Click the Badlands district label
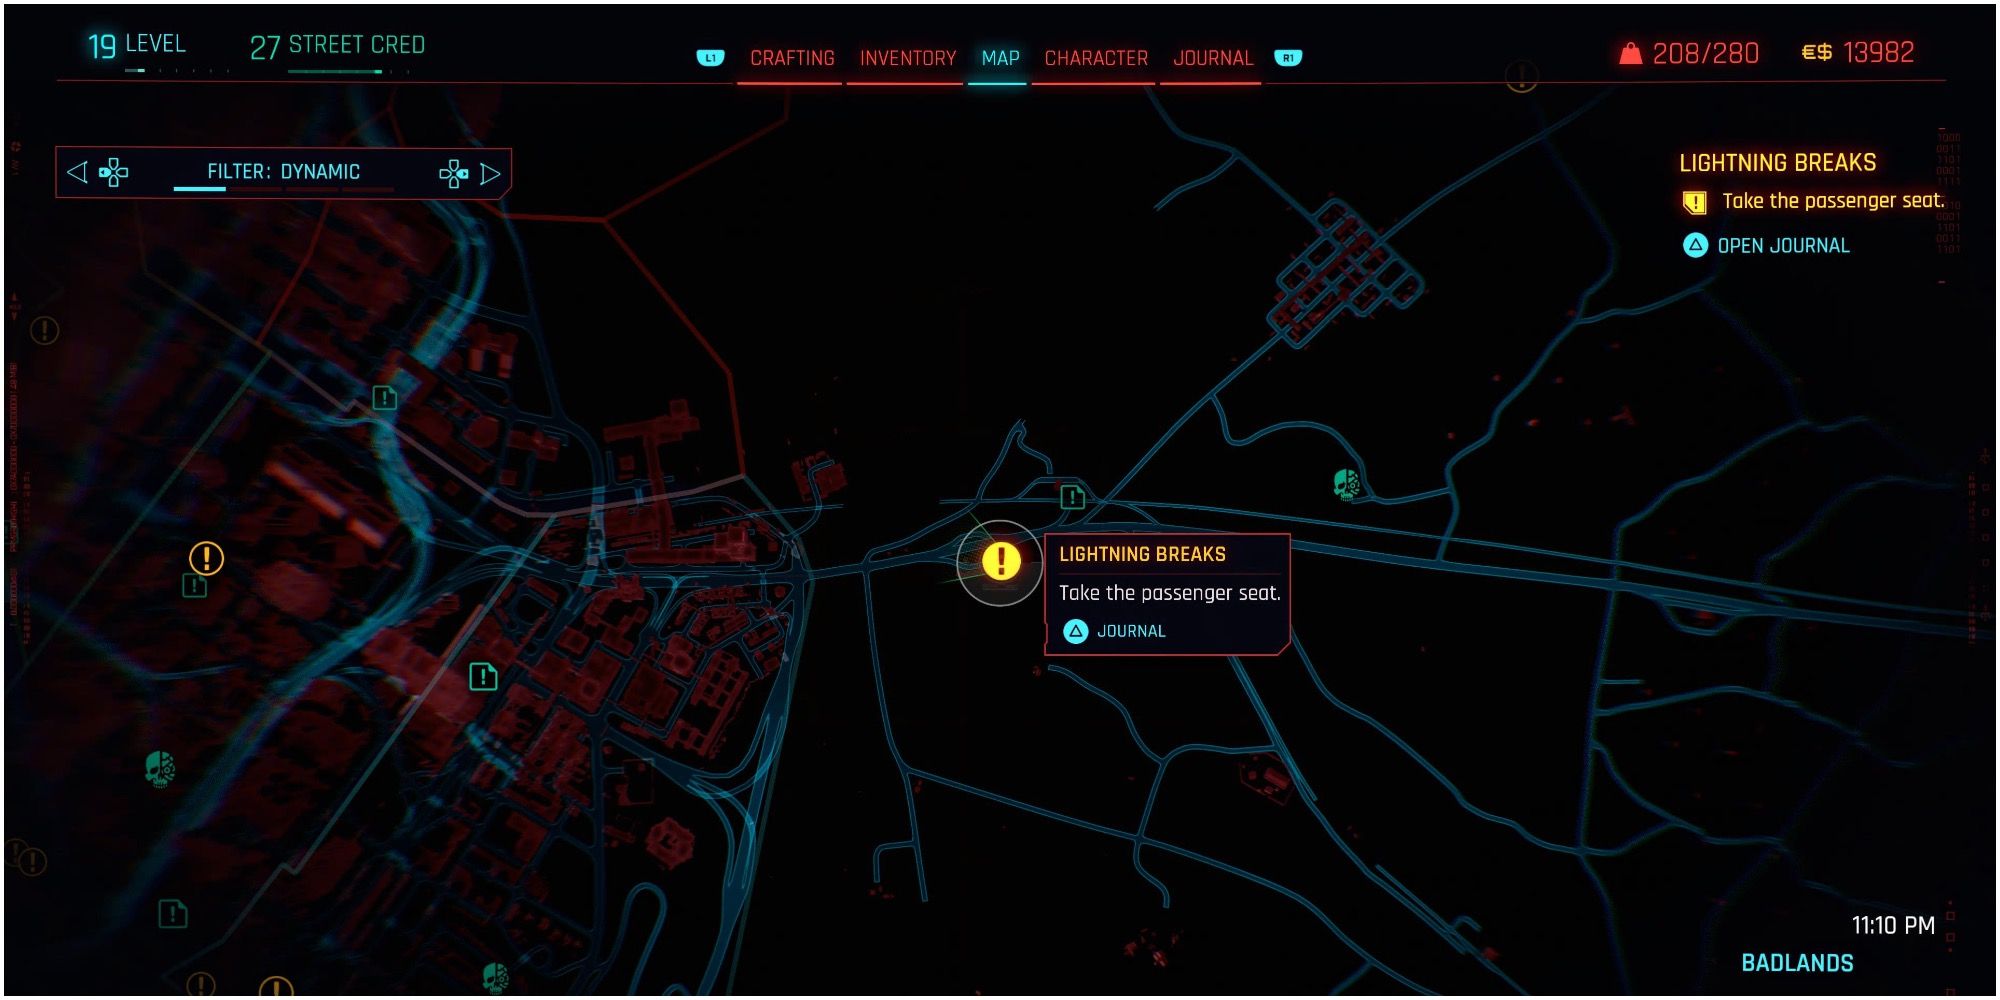This screenshot has width=2000, height=1000. 1797,963
